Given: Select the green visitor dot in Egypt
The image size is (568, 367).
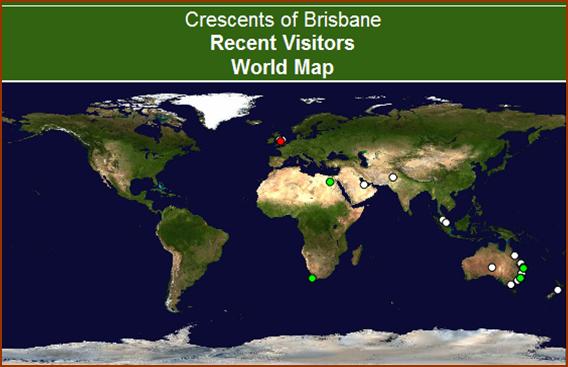Looking at the screenshot, I should pyautogui.click(x=330, y=182).
